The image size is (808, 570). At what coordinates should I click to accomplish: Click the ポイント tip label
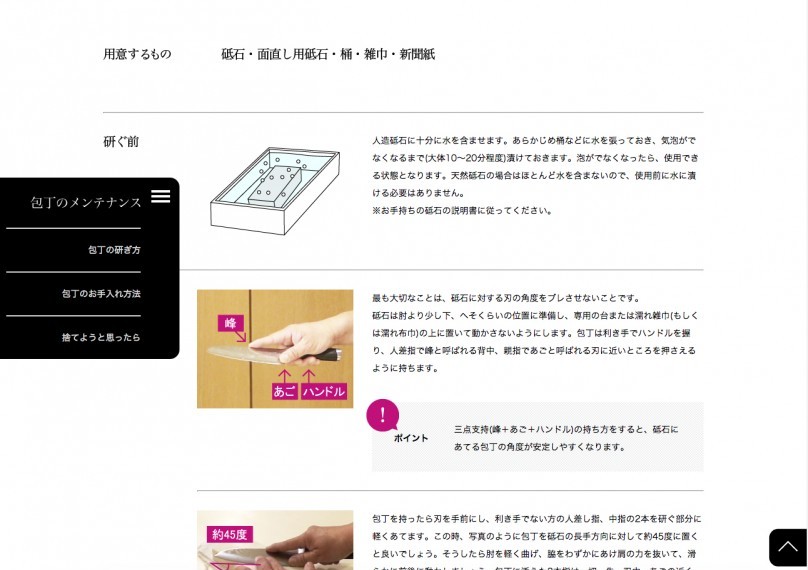point(411,438)
